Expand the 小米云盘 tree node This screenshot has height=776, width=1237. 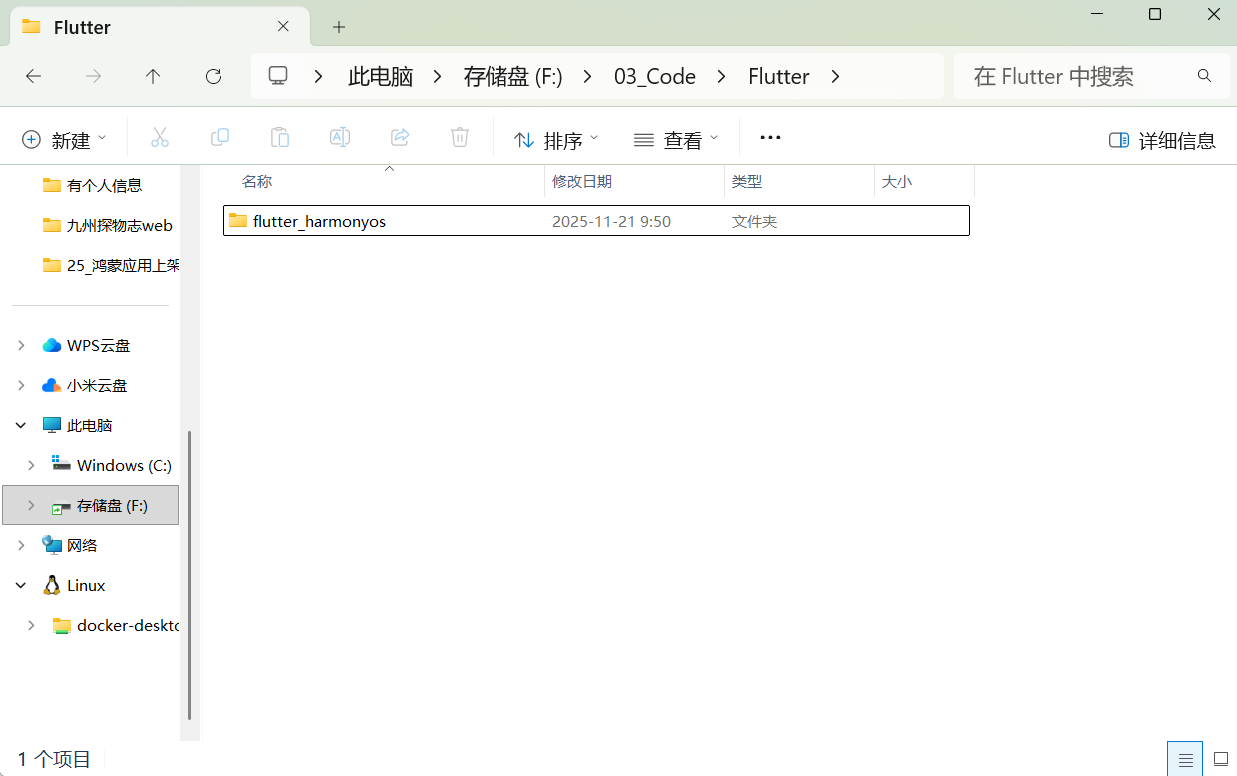[x=22, y=385]
